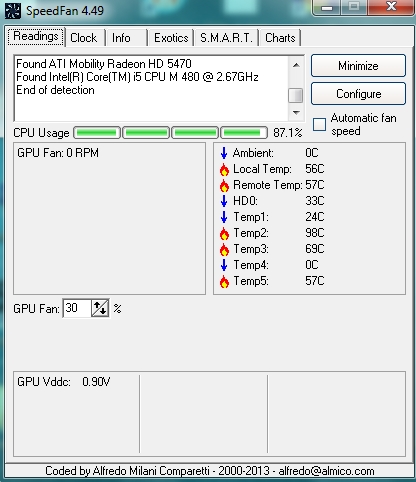Click the 24C value next to Temp1
This screenshot has height=482, width=416.
(315, 217)
